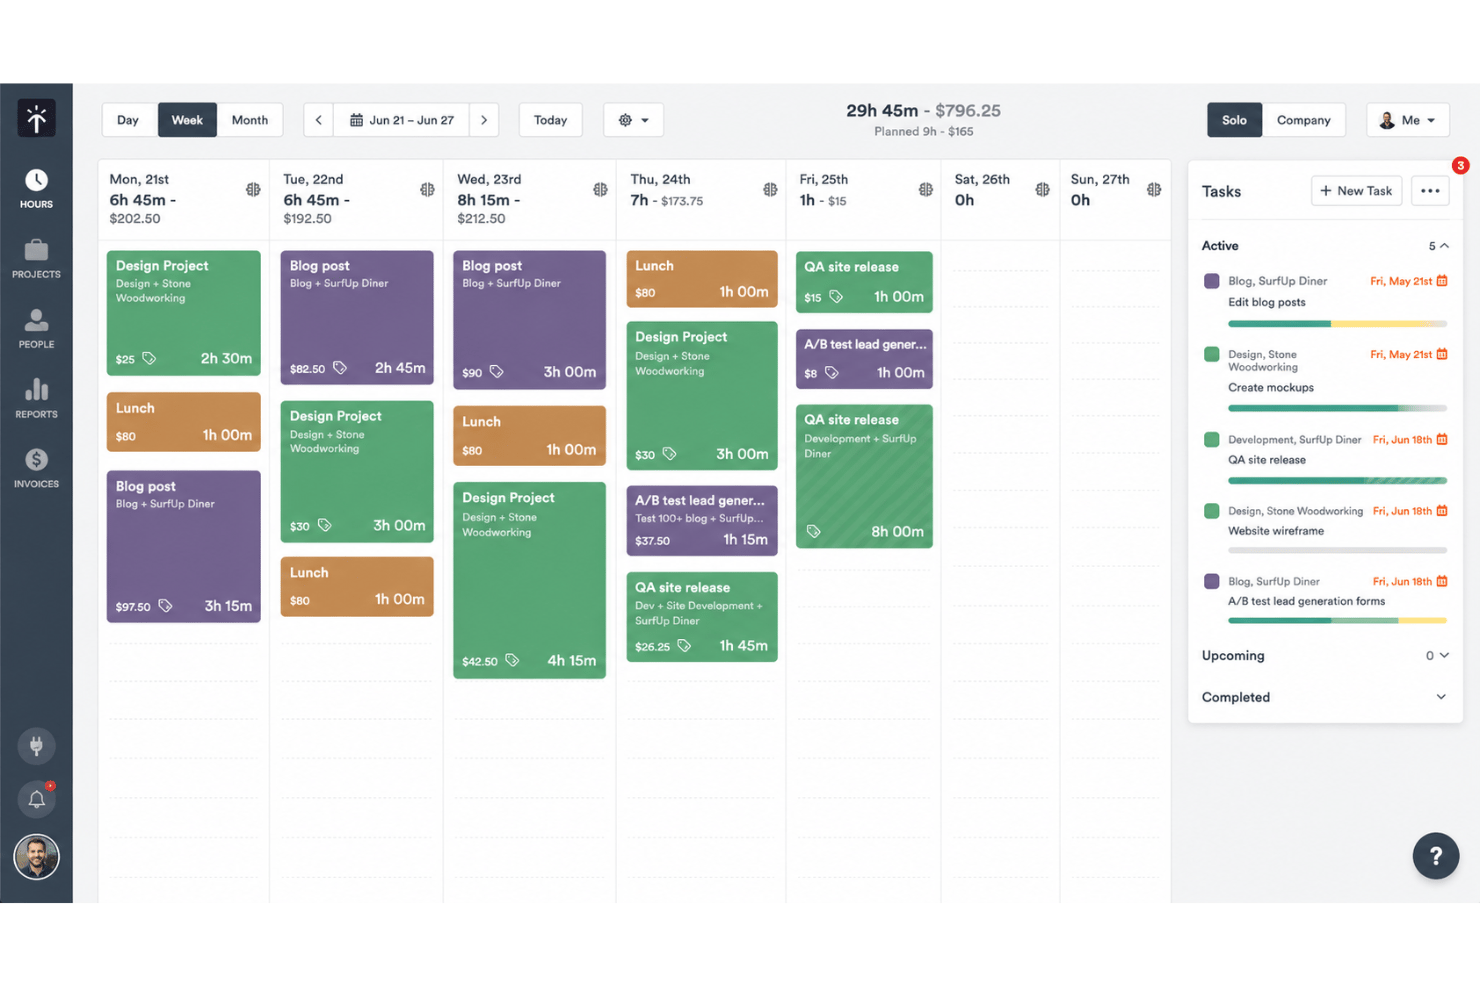Click Tuesday 22nd day options icon
This screenshot has width=1480, height=987.
click(427, 189)
